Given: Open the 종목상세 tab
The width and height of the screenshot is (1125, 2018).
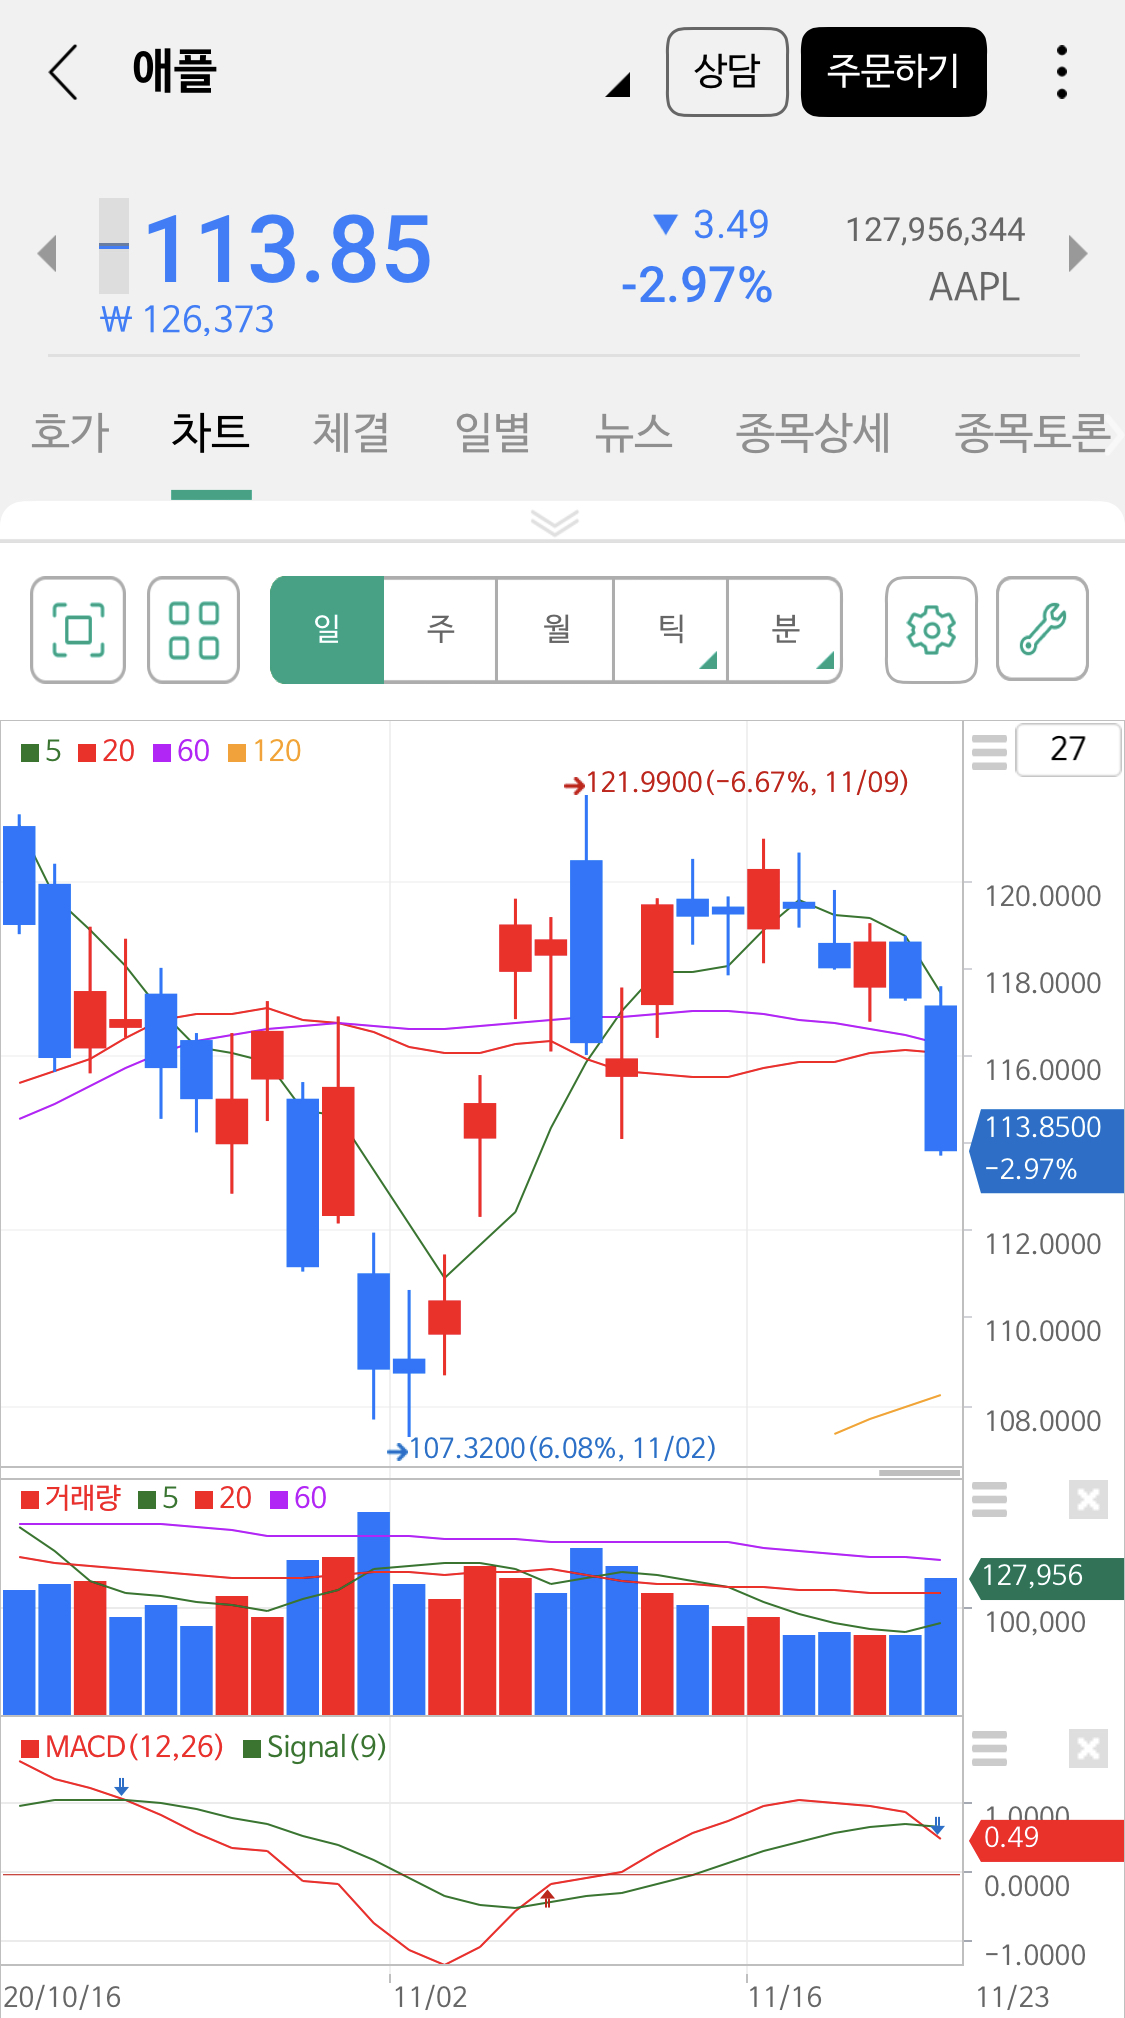Looking at the screenshot, I should click(x=813, y=433).
